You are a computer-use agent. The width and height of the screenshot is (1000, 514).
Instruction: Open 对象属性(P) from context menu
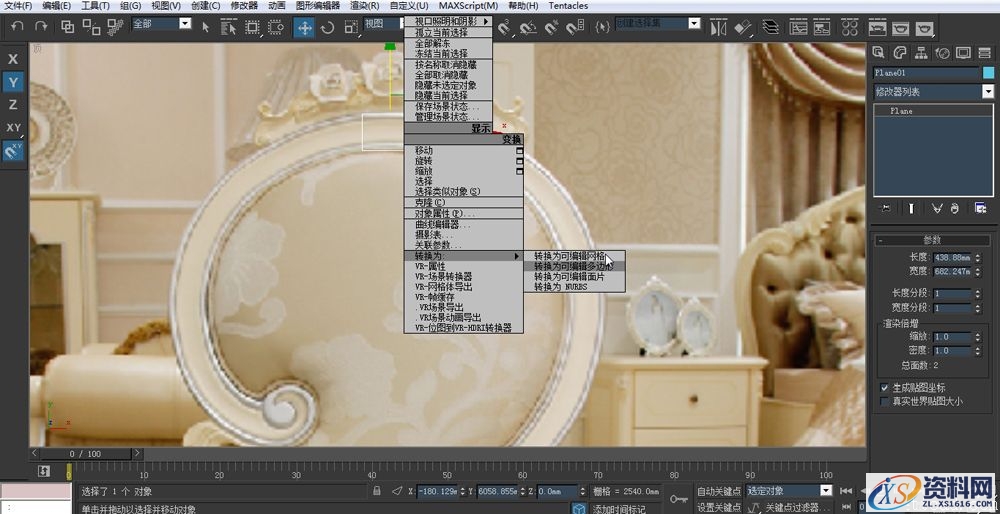pos(464,213)
